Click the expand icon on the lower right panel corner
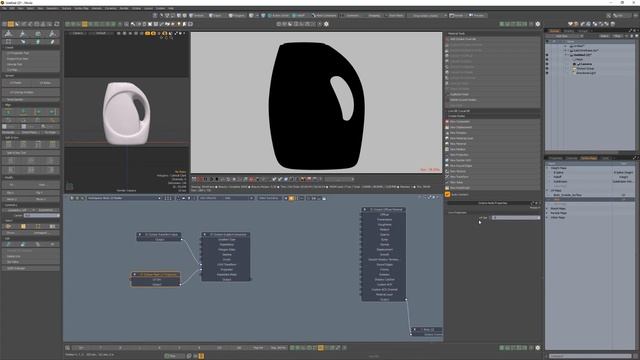This screenshot has width=640, height=360. (635, 158)
